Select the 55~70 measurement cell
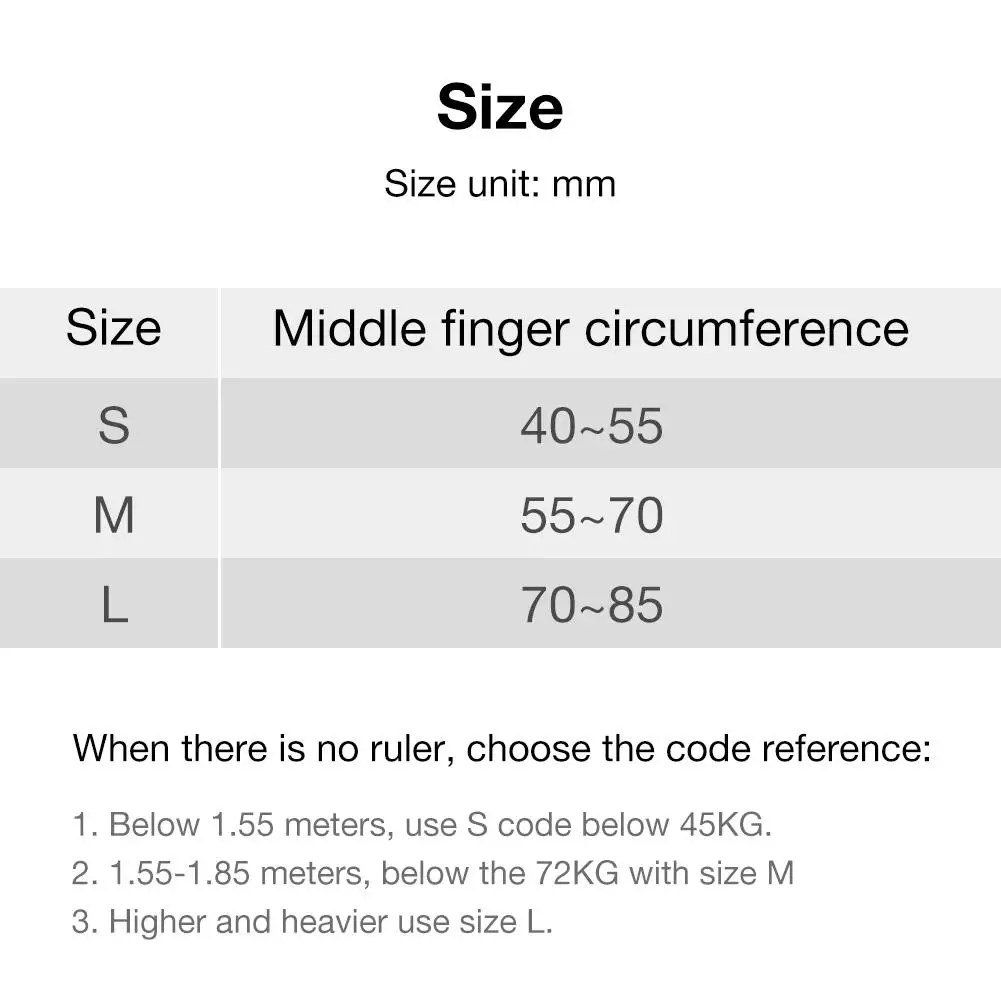Image resolution: width=1001 pixels, height=1001 pixels. [591, 516]
